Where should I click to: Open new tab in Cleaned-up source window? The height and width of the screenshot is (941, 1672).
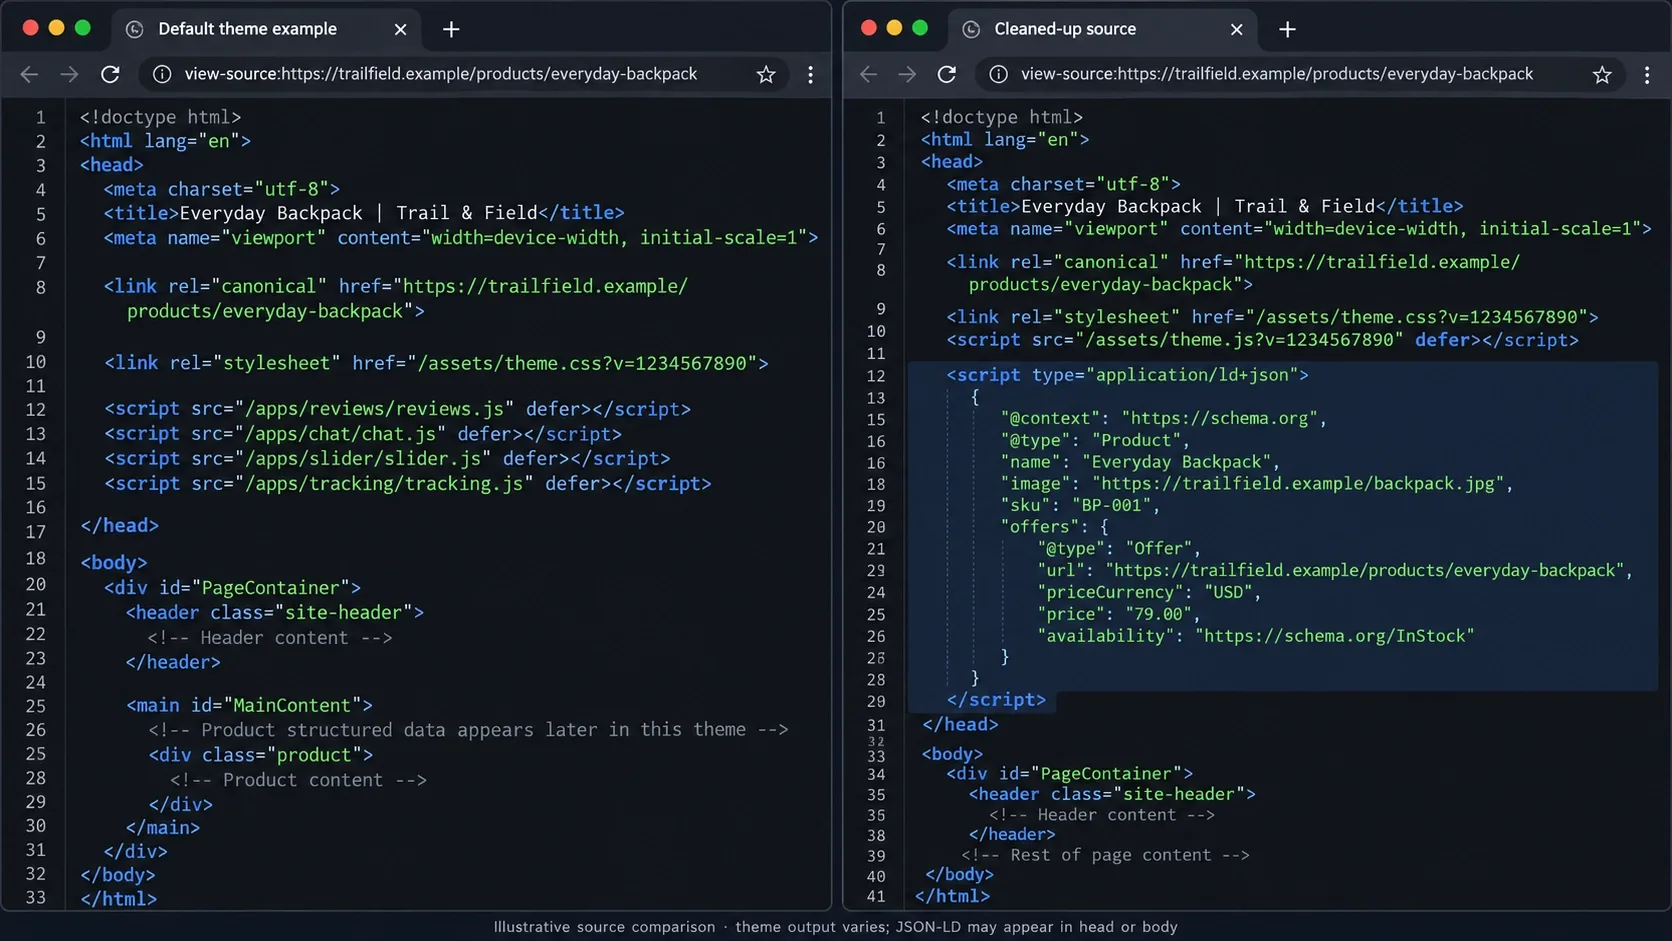[1287, 29]
